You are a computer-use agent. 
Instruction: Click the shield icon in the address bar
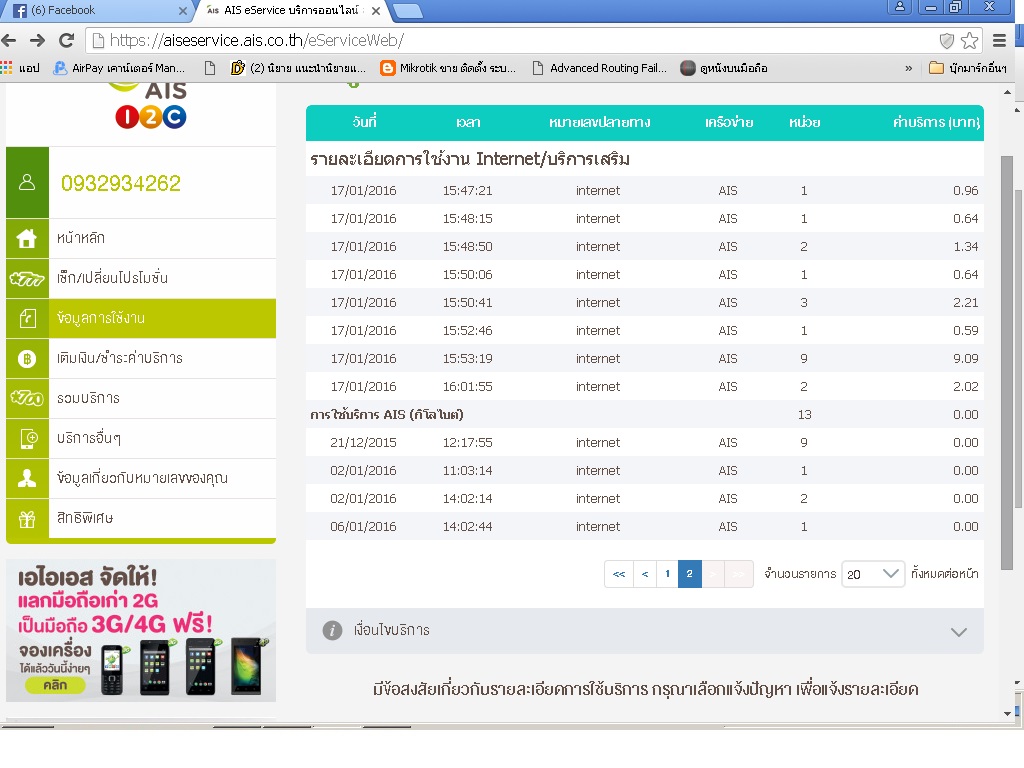point(946,41)
